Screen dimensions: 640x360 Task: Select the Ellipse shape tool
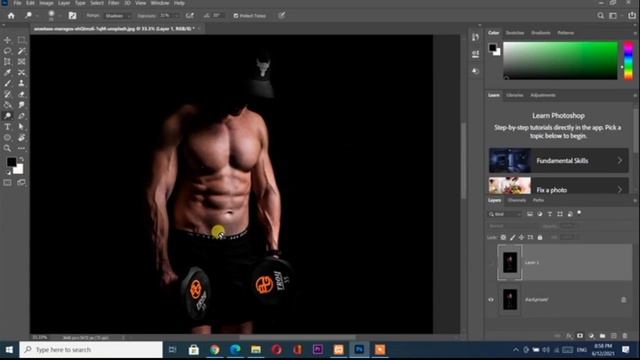[7, 138]
